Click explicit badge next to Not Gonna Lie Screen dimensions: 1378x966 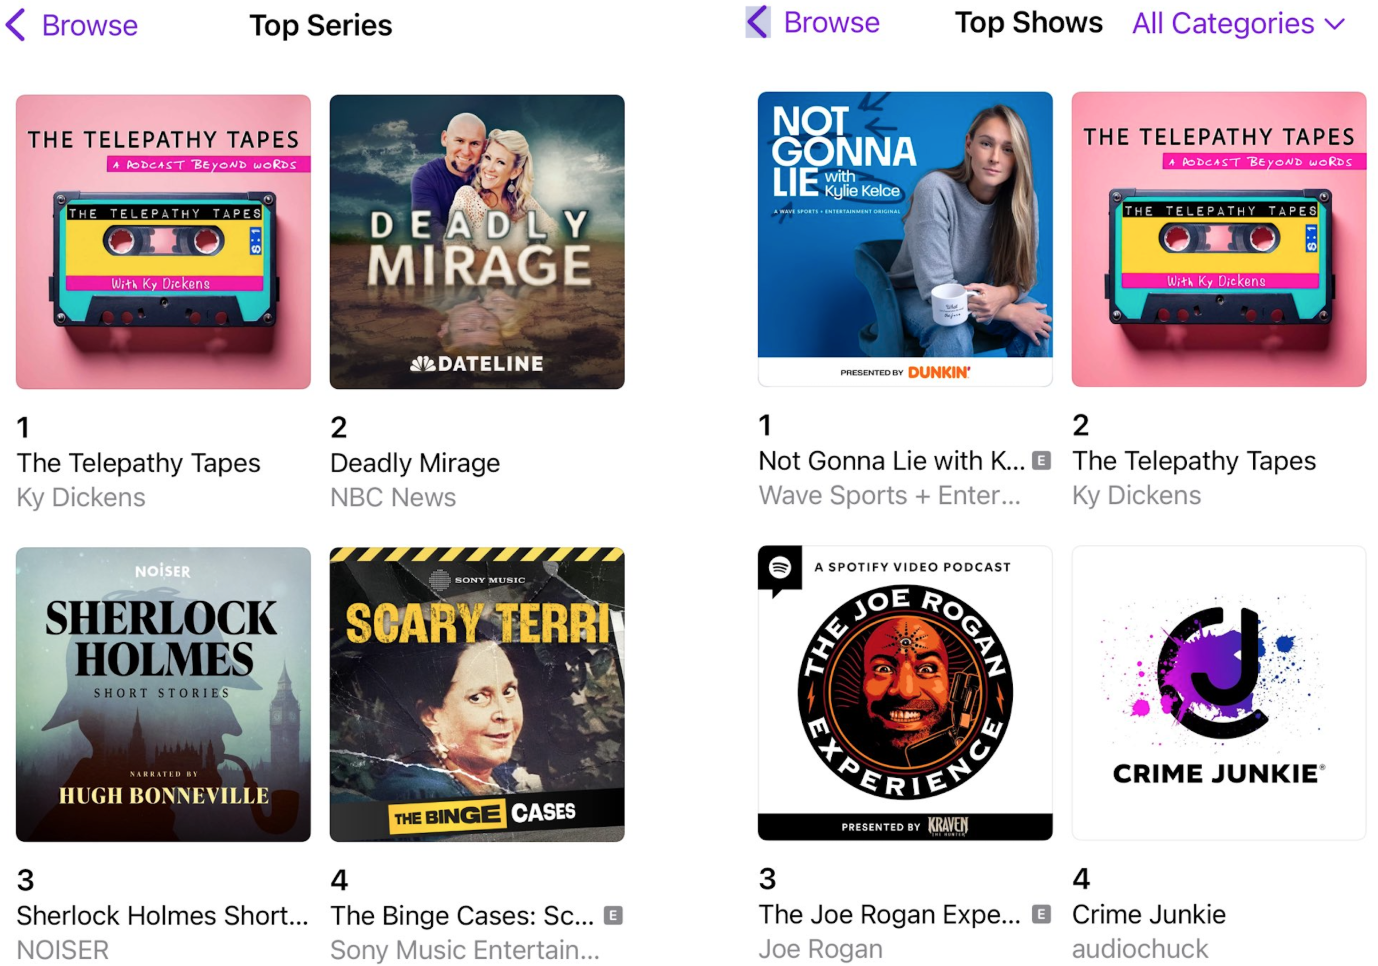tap(1041, 461)
